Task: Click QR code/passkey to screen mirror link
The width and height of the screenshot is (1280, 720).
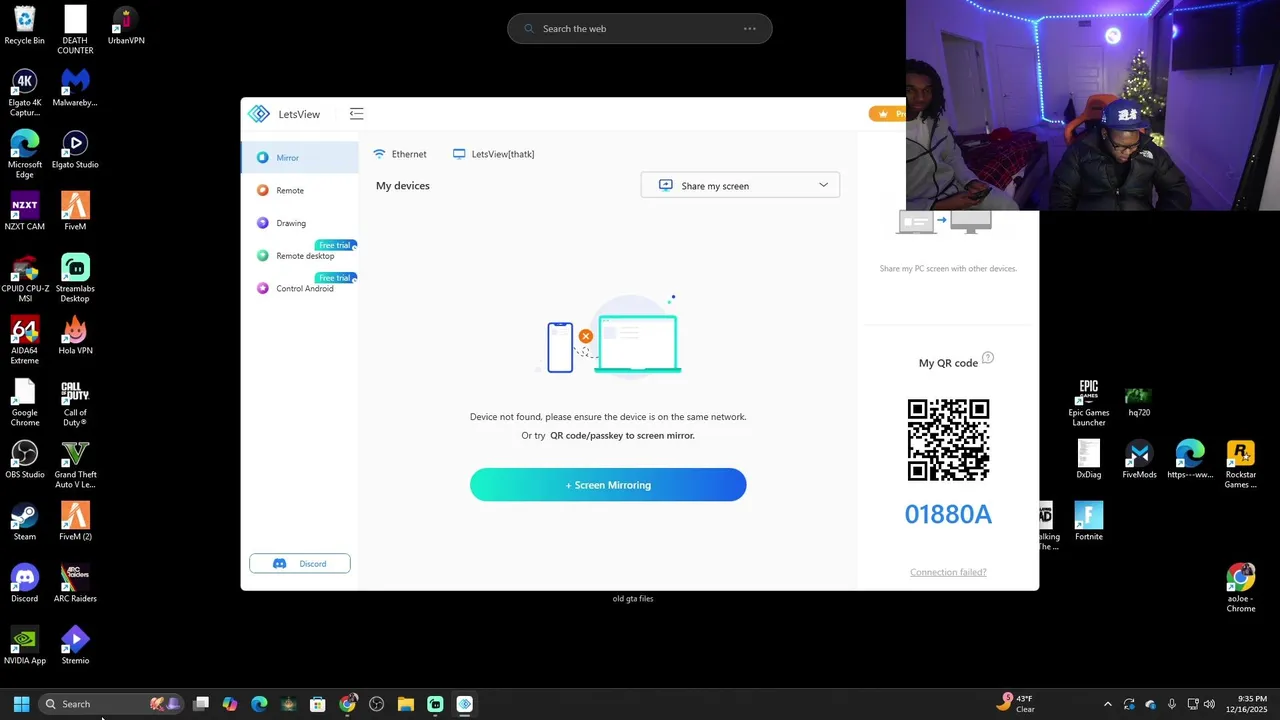Action: pyautogui.click(x=622, y=436)
